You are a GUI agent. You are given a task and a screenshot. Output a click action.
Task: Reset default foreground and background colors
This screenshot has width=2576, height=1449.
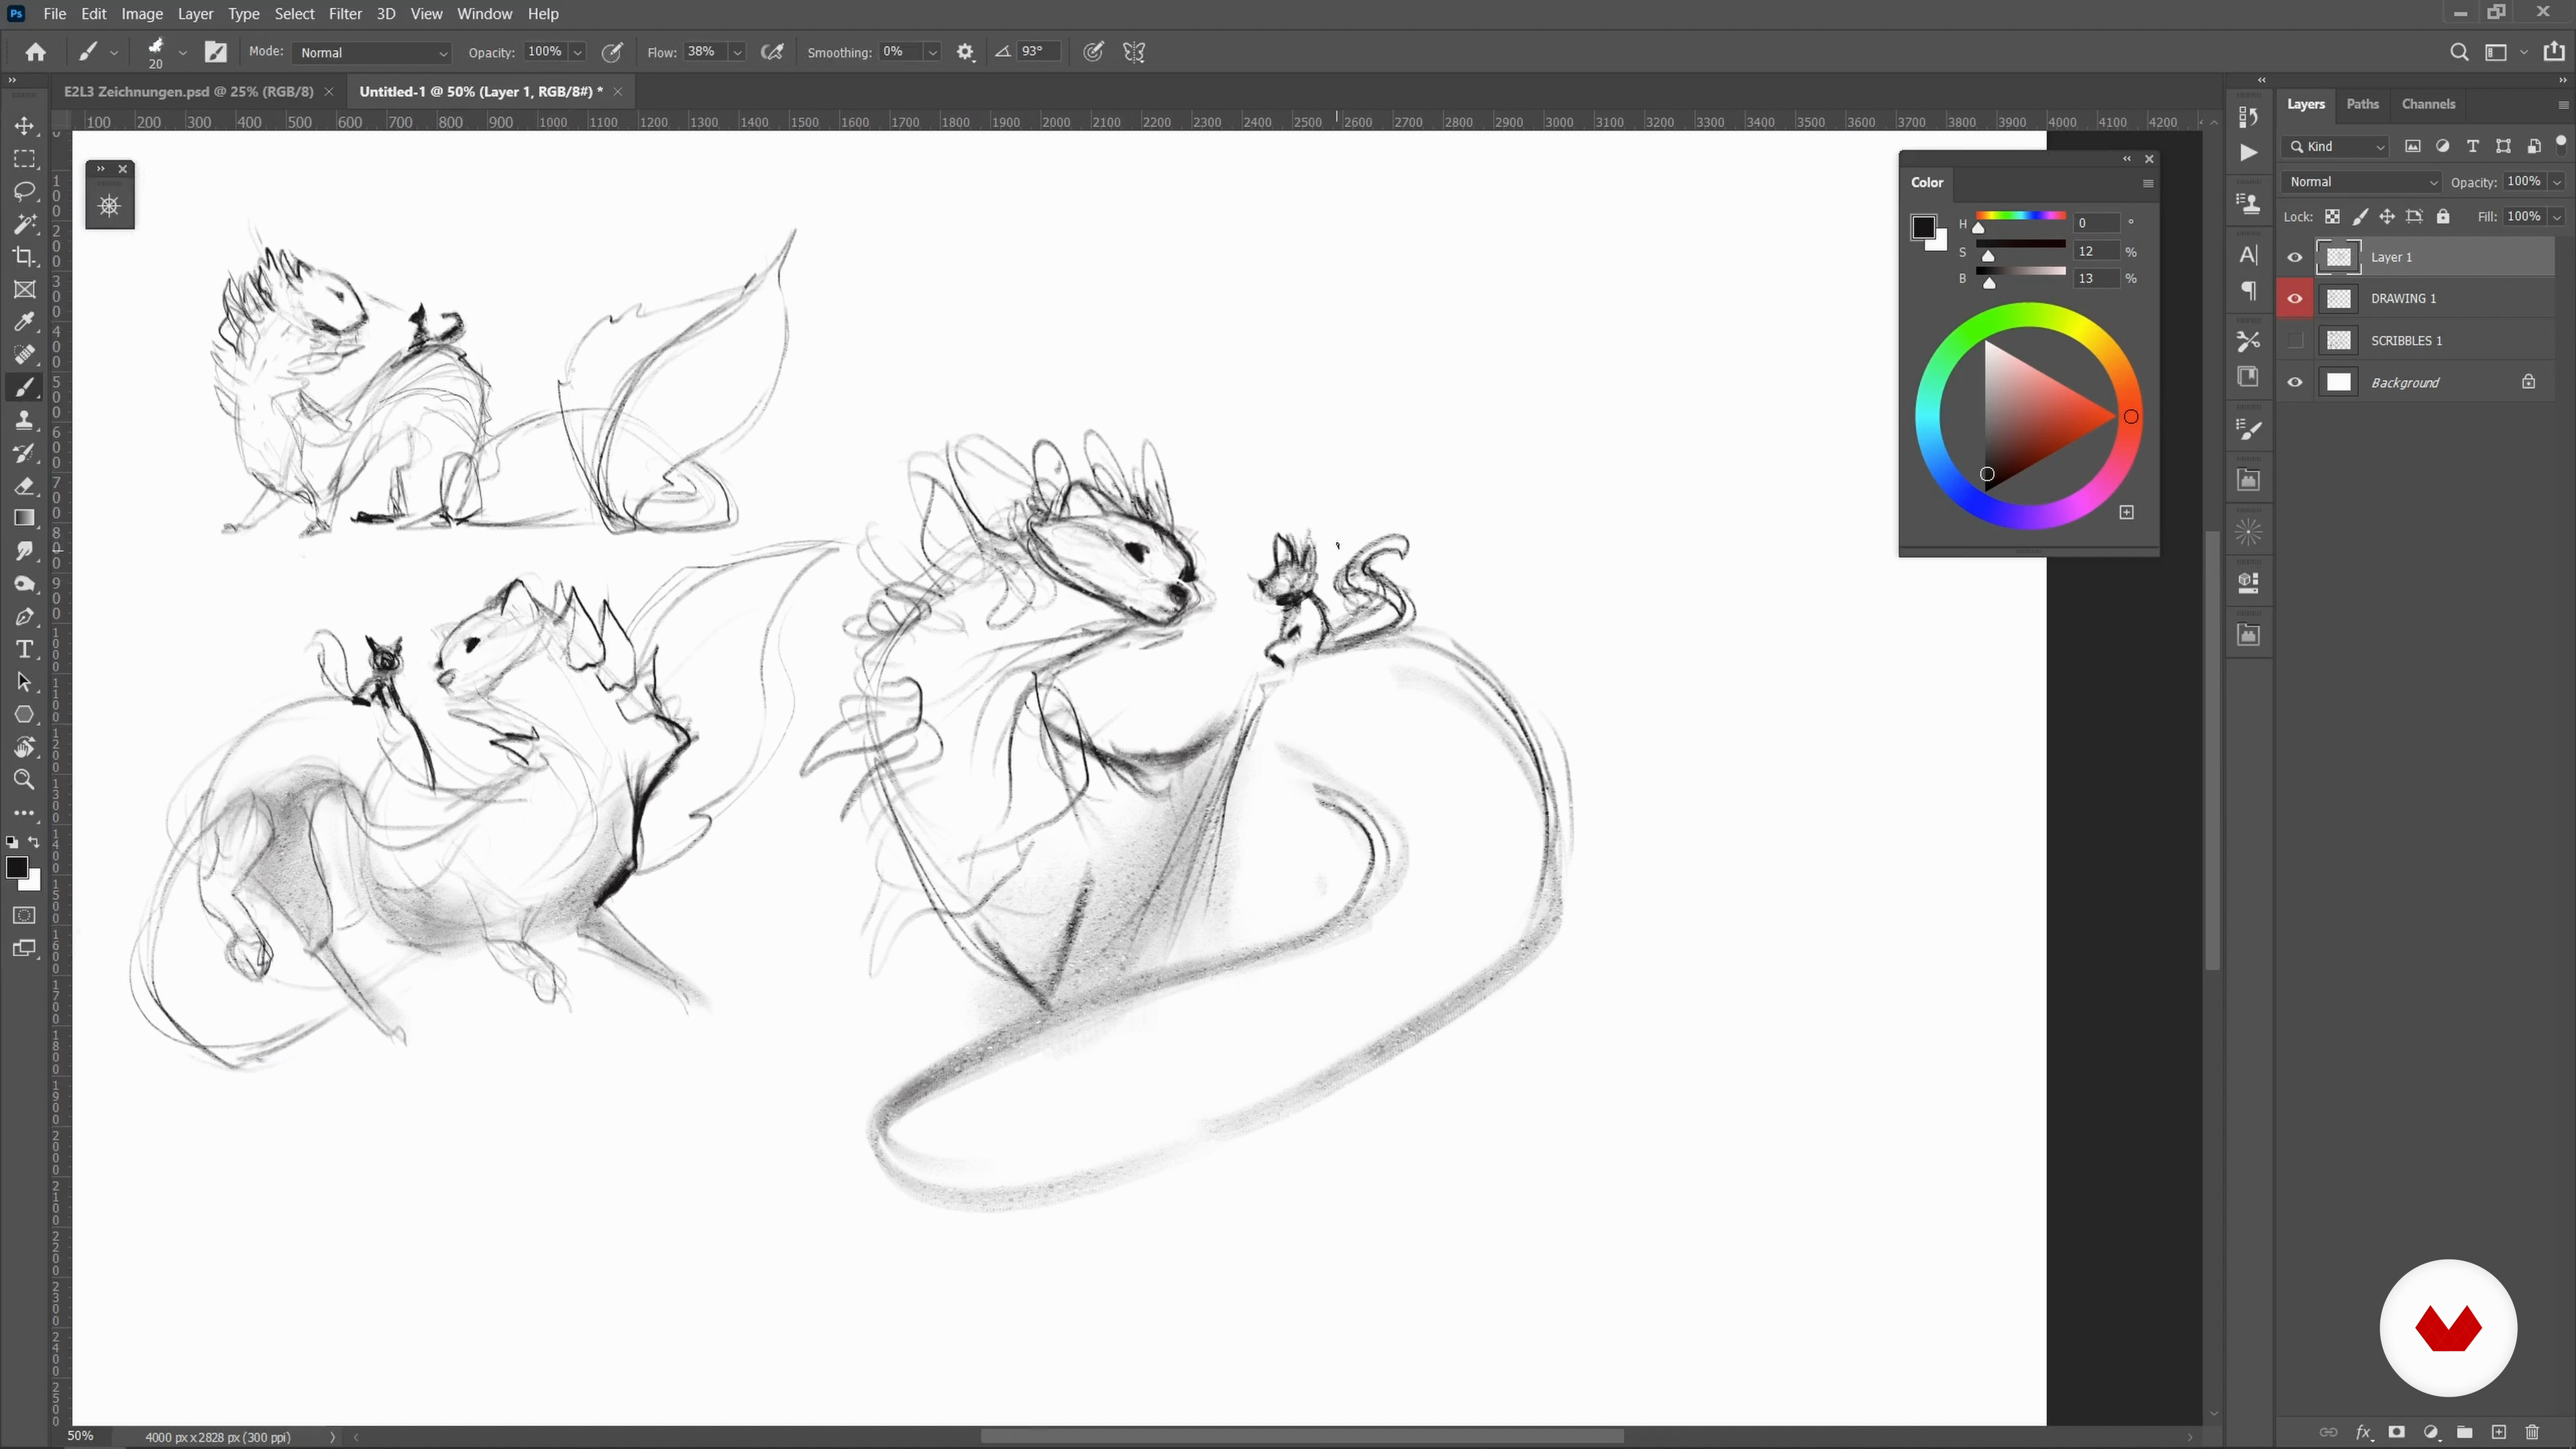(x=12, y=842)
